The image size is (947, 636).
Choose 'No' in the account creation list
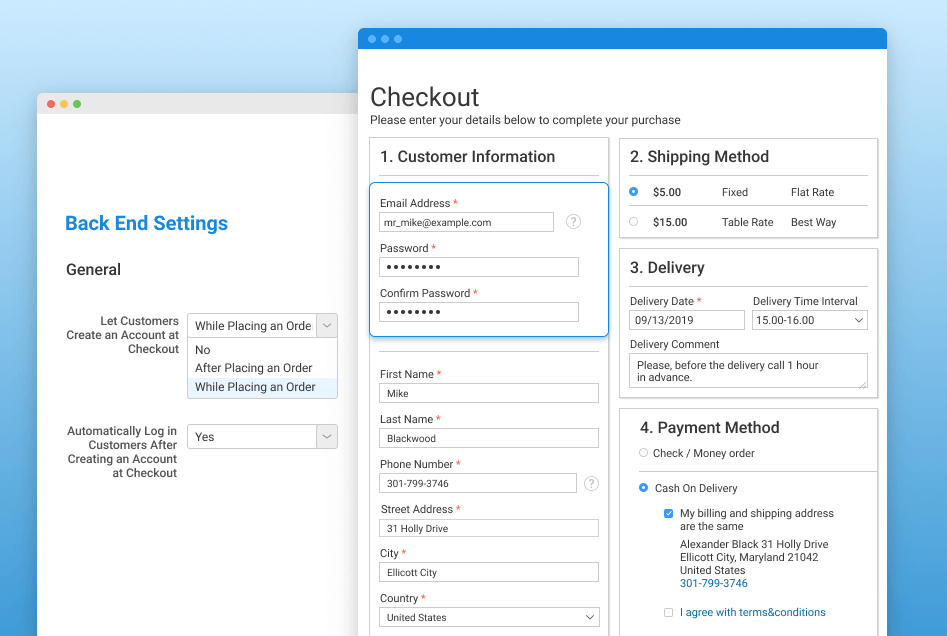click(x=203, y=350)
